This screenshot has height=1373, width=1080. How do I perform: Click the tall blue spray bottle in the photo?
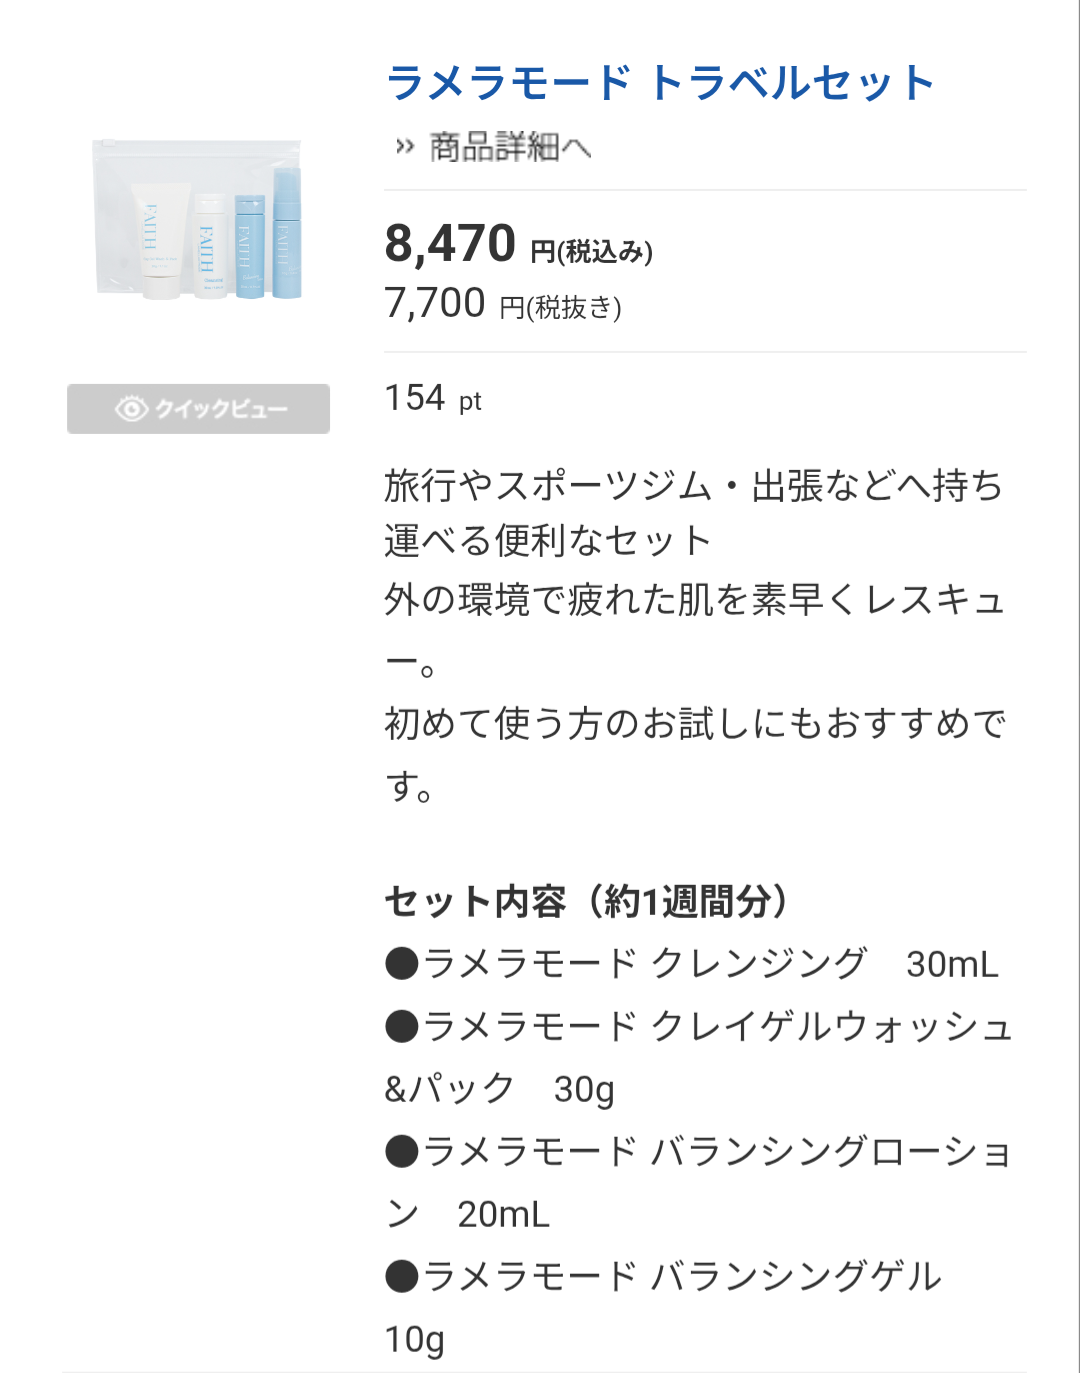(x=286, y=235)
